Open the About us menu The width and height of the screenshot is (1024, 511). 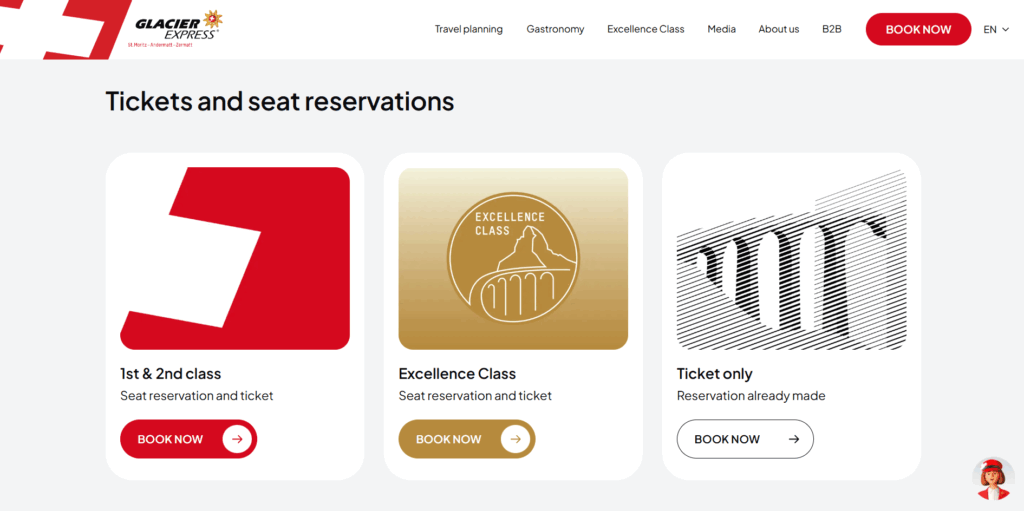click(778, 29)
